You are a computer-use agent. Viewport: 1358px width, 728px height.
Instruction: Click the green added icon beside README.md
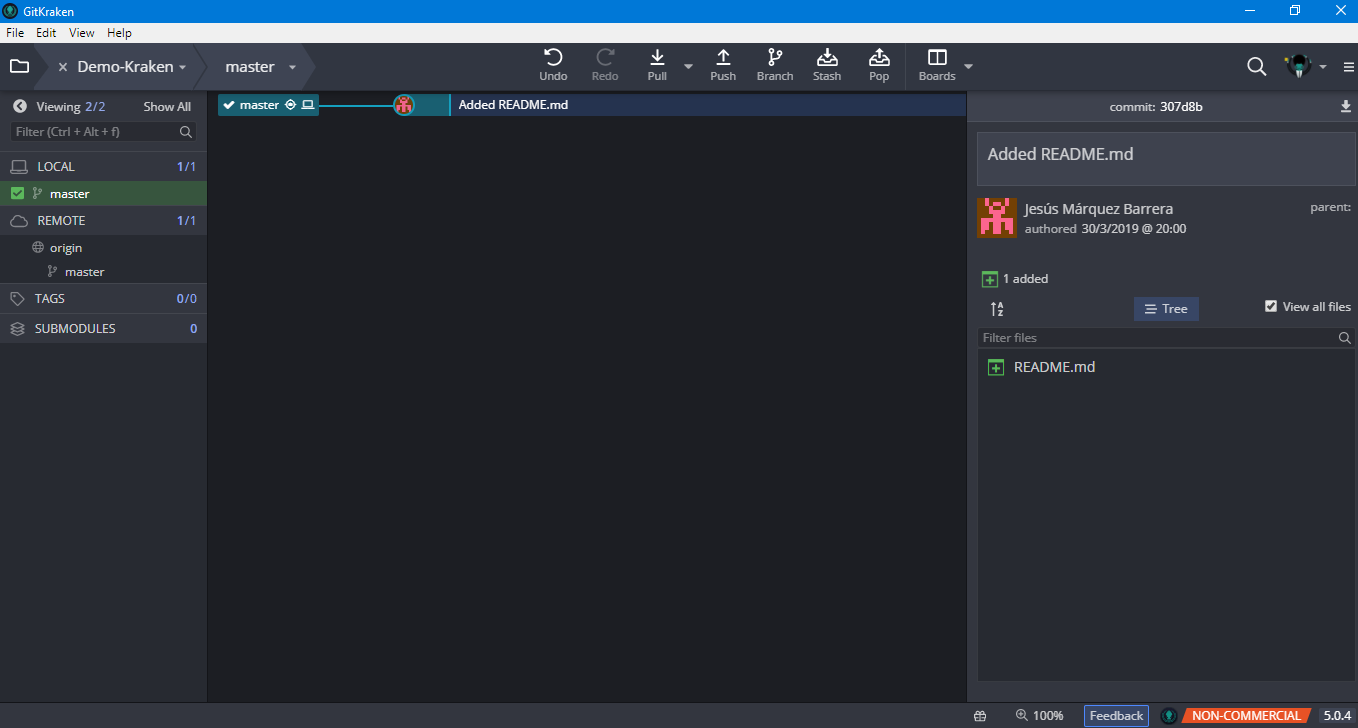pos(996,368)
